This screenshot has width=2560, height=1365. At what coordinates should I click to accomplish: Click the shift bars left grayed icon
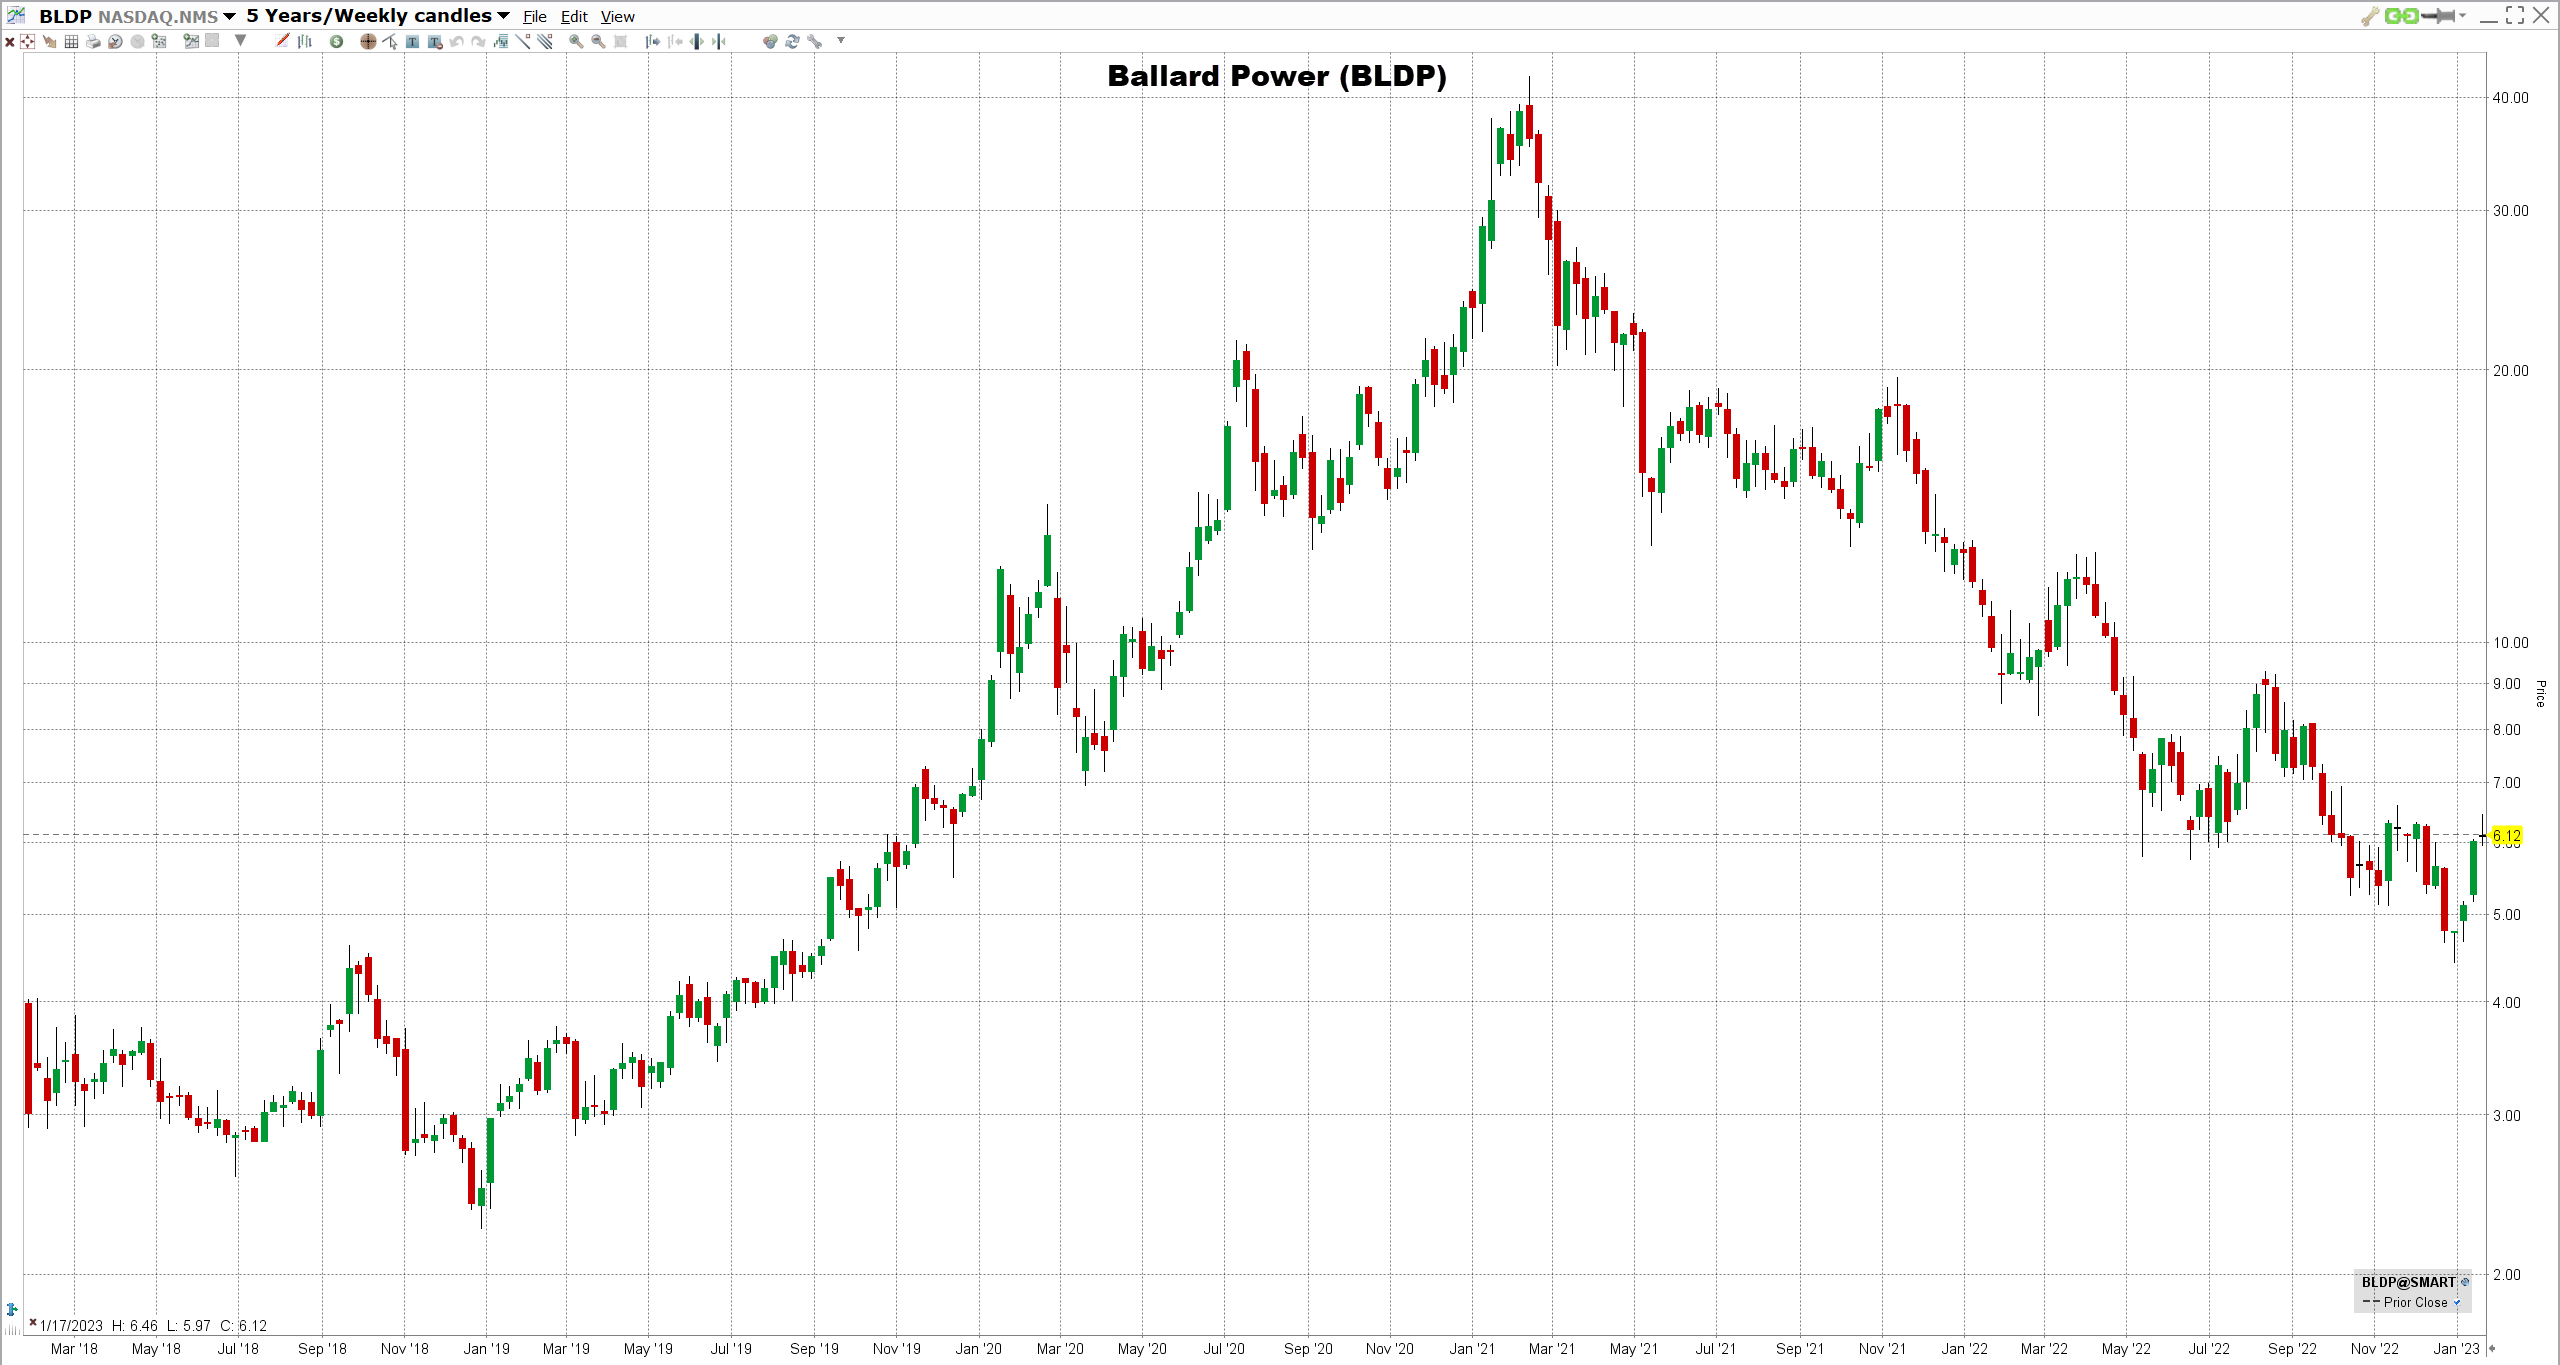[x=675, y=42]
